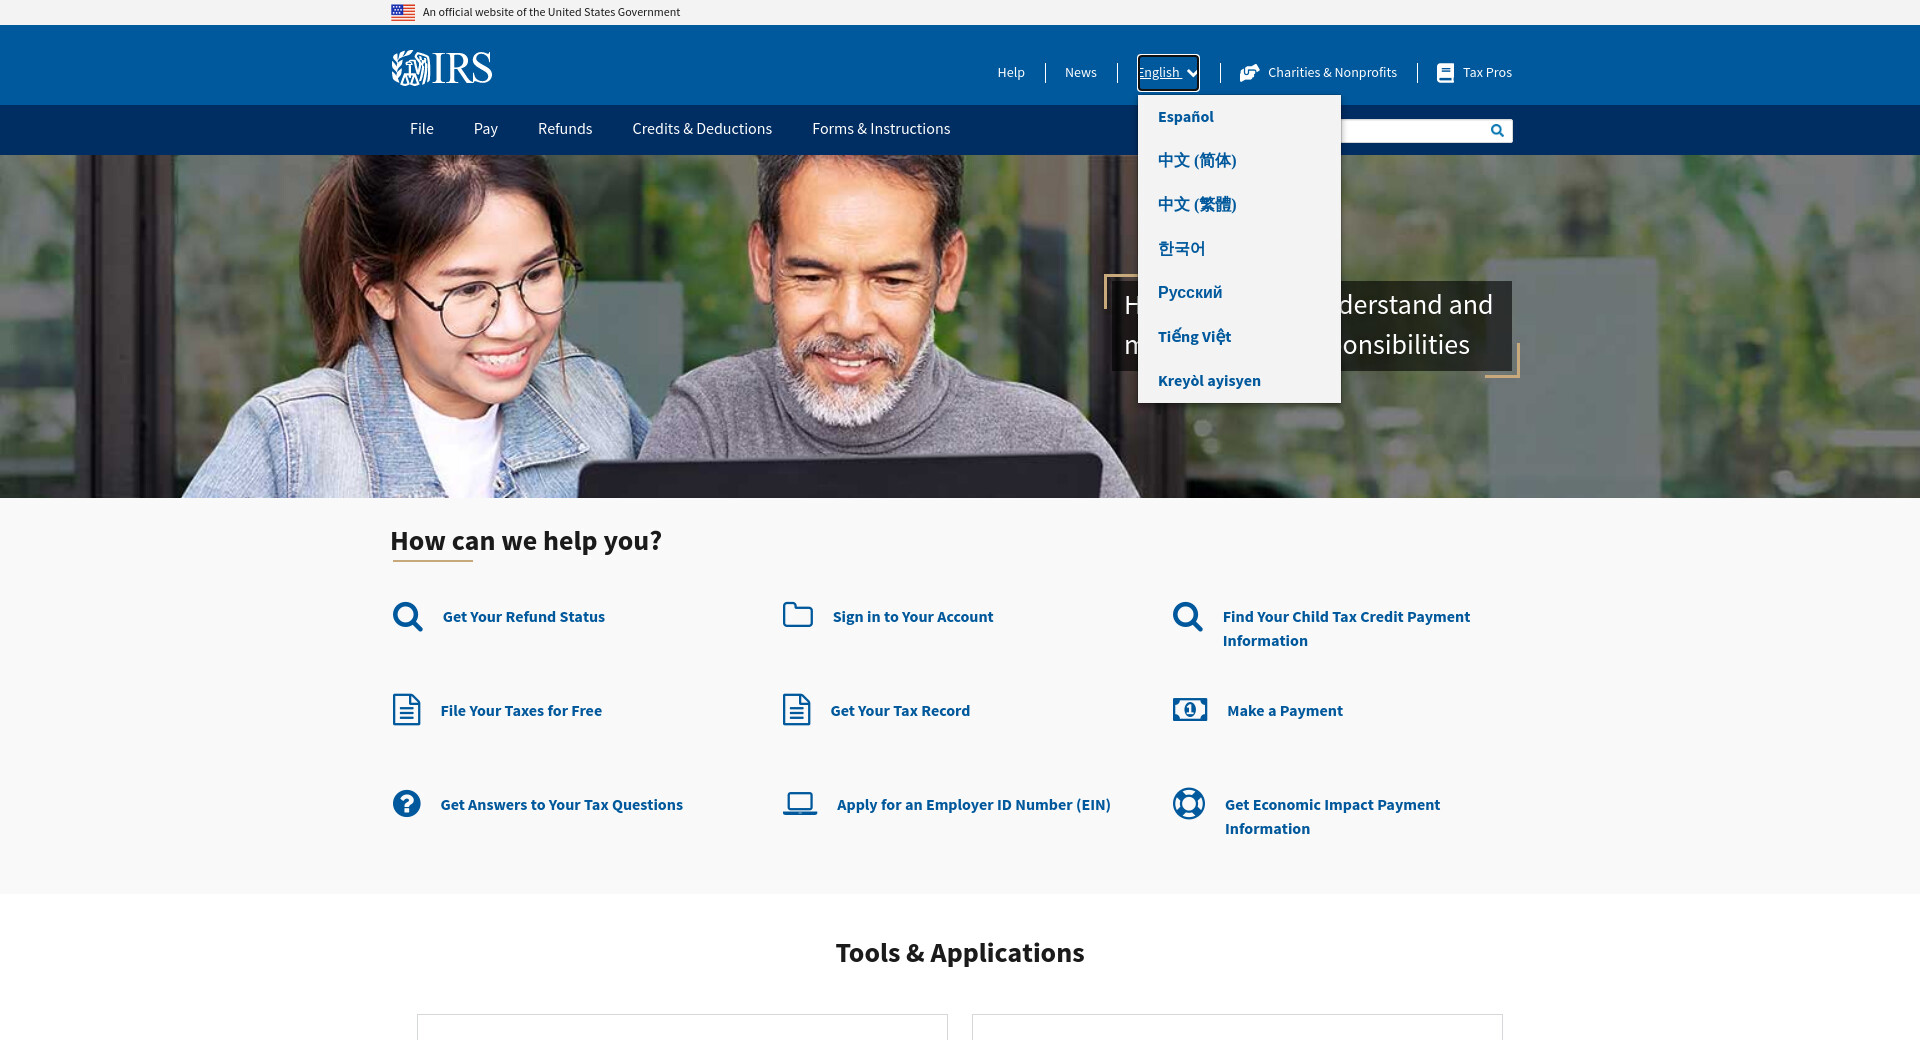Click the Get Your Tax Record link

pyautogui.click(x=899, y=711)
